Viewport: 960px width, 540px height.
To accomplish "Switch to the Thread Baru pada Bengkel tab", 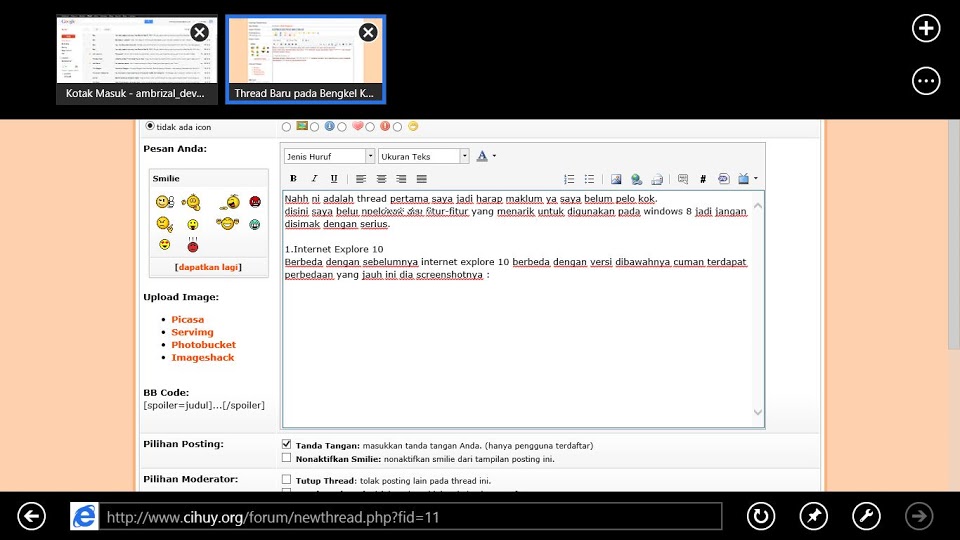I will [306, 59].
